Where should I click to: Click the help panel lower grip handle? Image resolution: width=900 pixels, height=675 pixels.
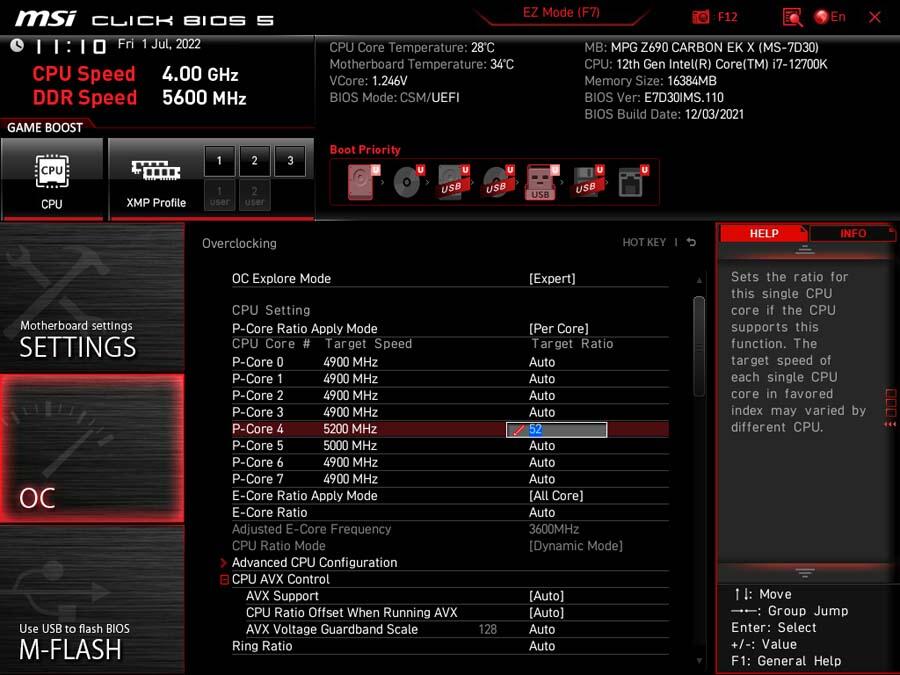[805, 573]
